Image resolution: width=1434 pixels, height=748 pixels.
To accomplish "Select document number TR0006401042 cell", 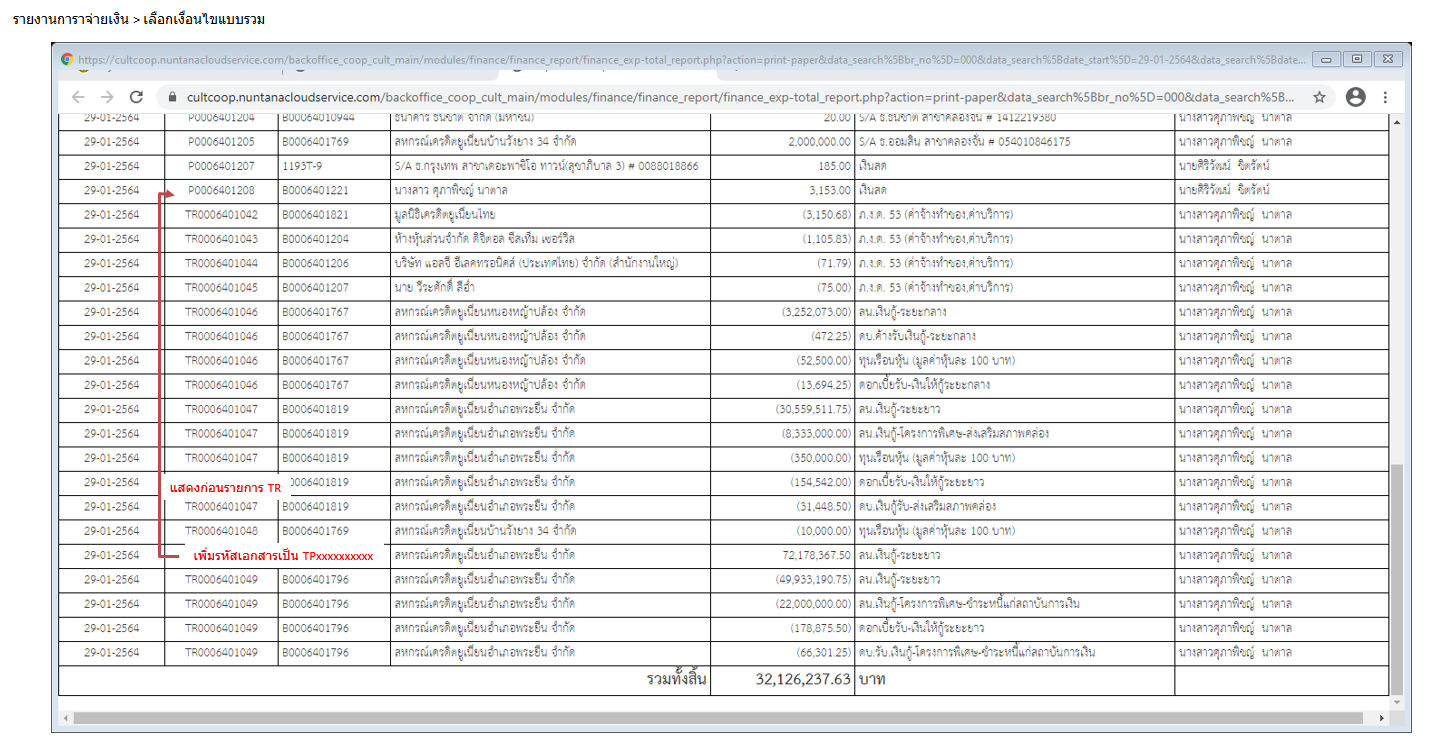I will pos(221,214).
